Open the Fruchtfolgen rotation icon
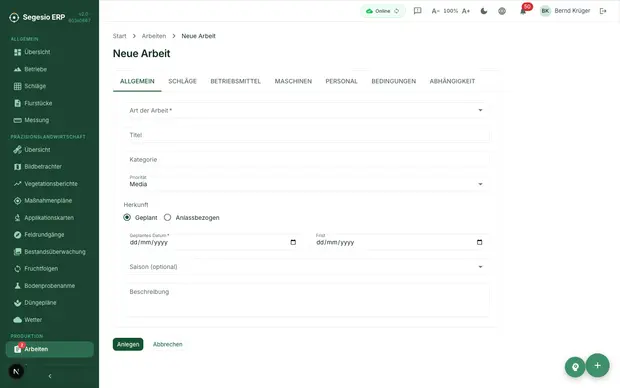This screenshot has width=620, height=388. [17, 269]
